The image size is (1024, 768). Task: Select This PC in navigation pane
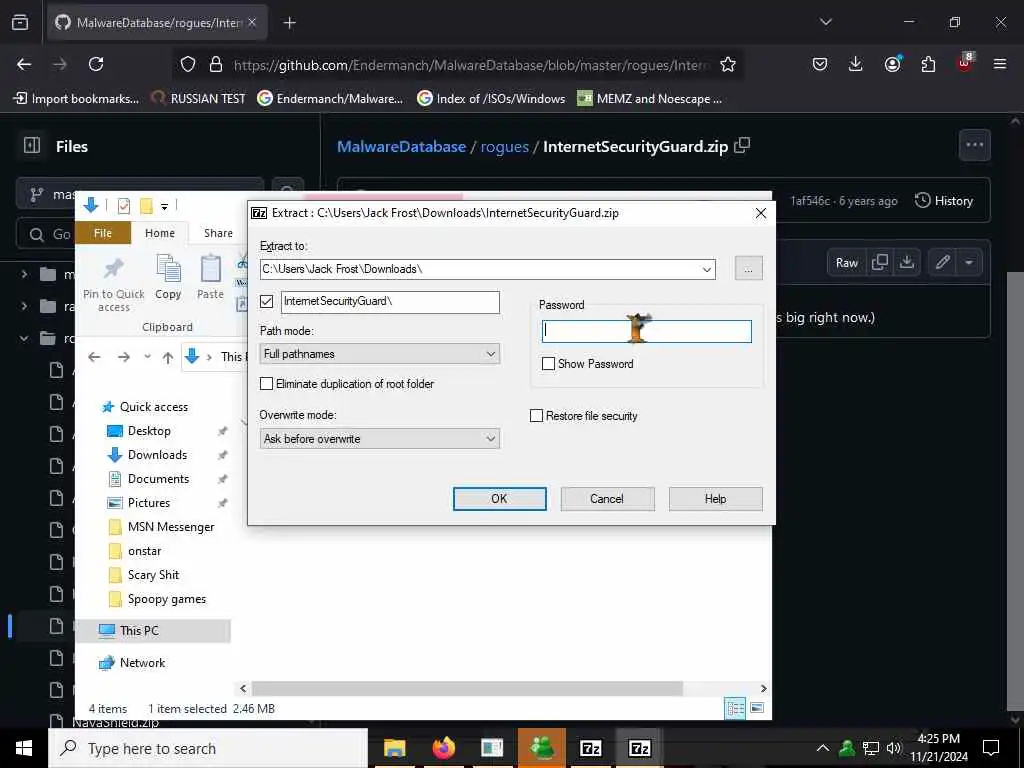138,631
